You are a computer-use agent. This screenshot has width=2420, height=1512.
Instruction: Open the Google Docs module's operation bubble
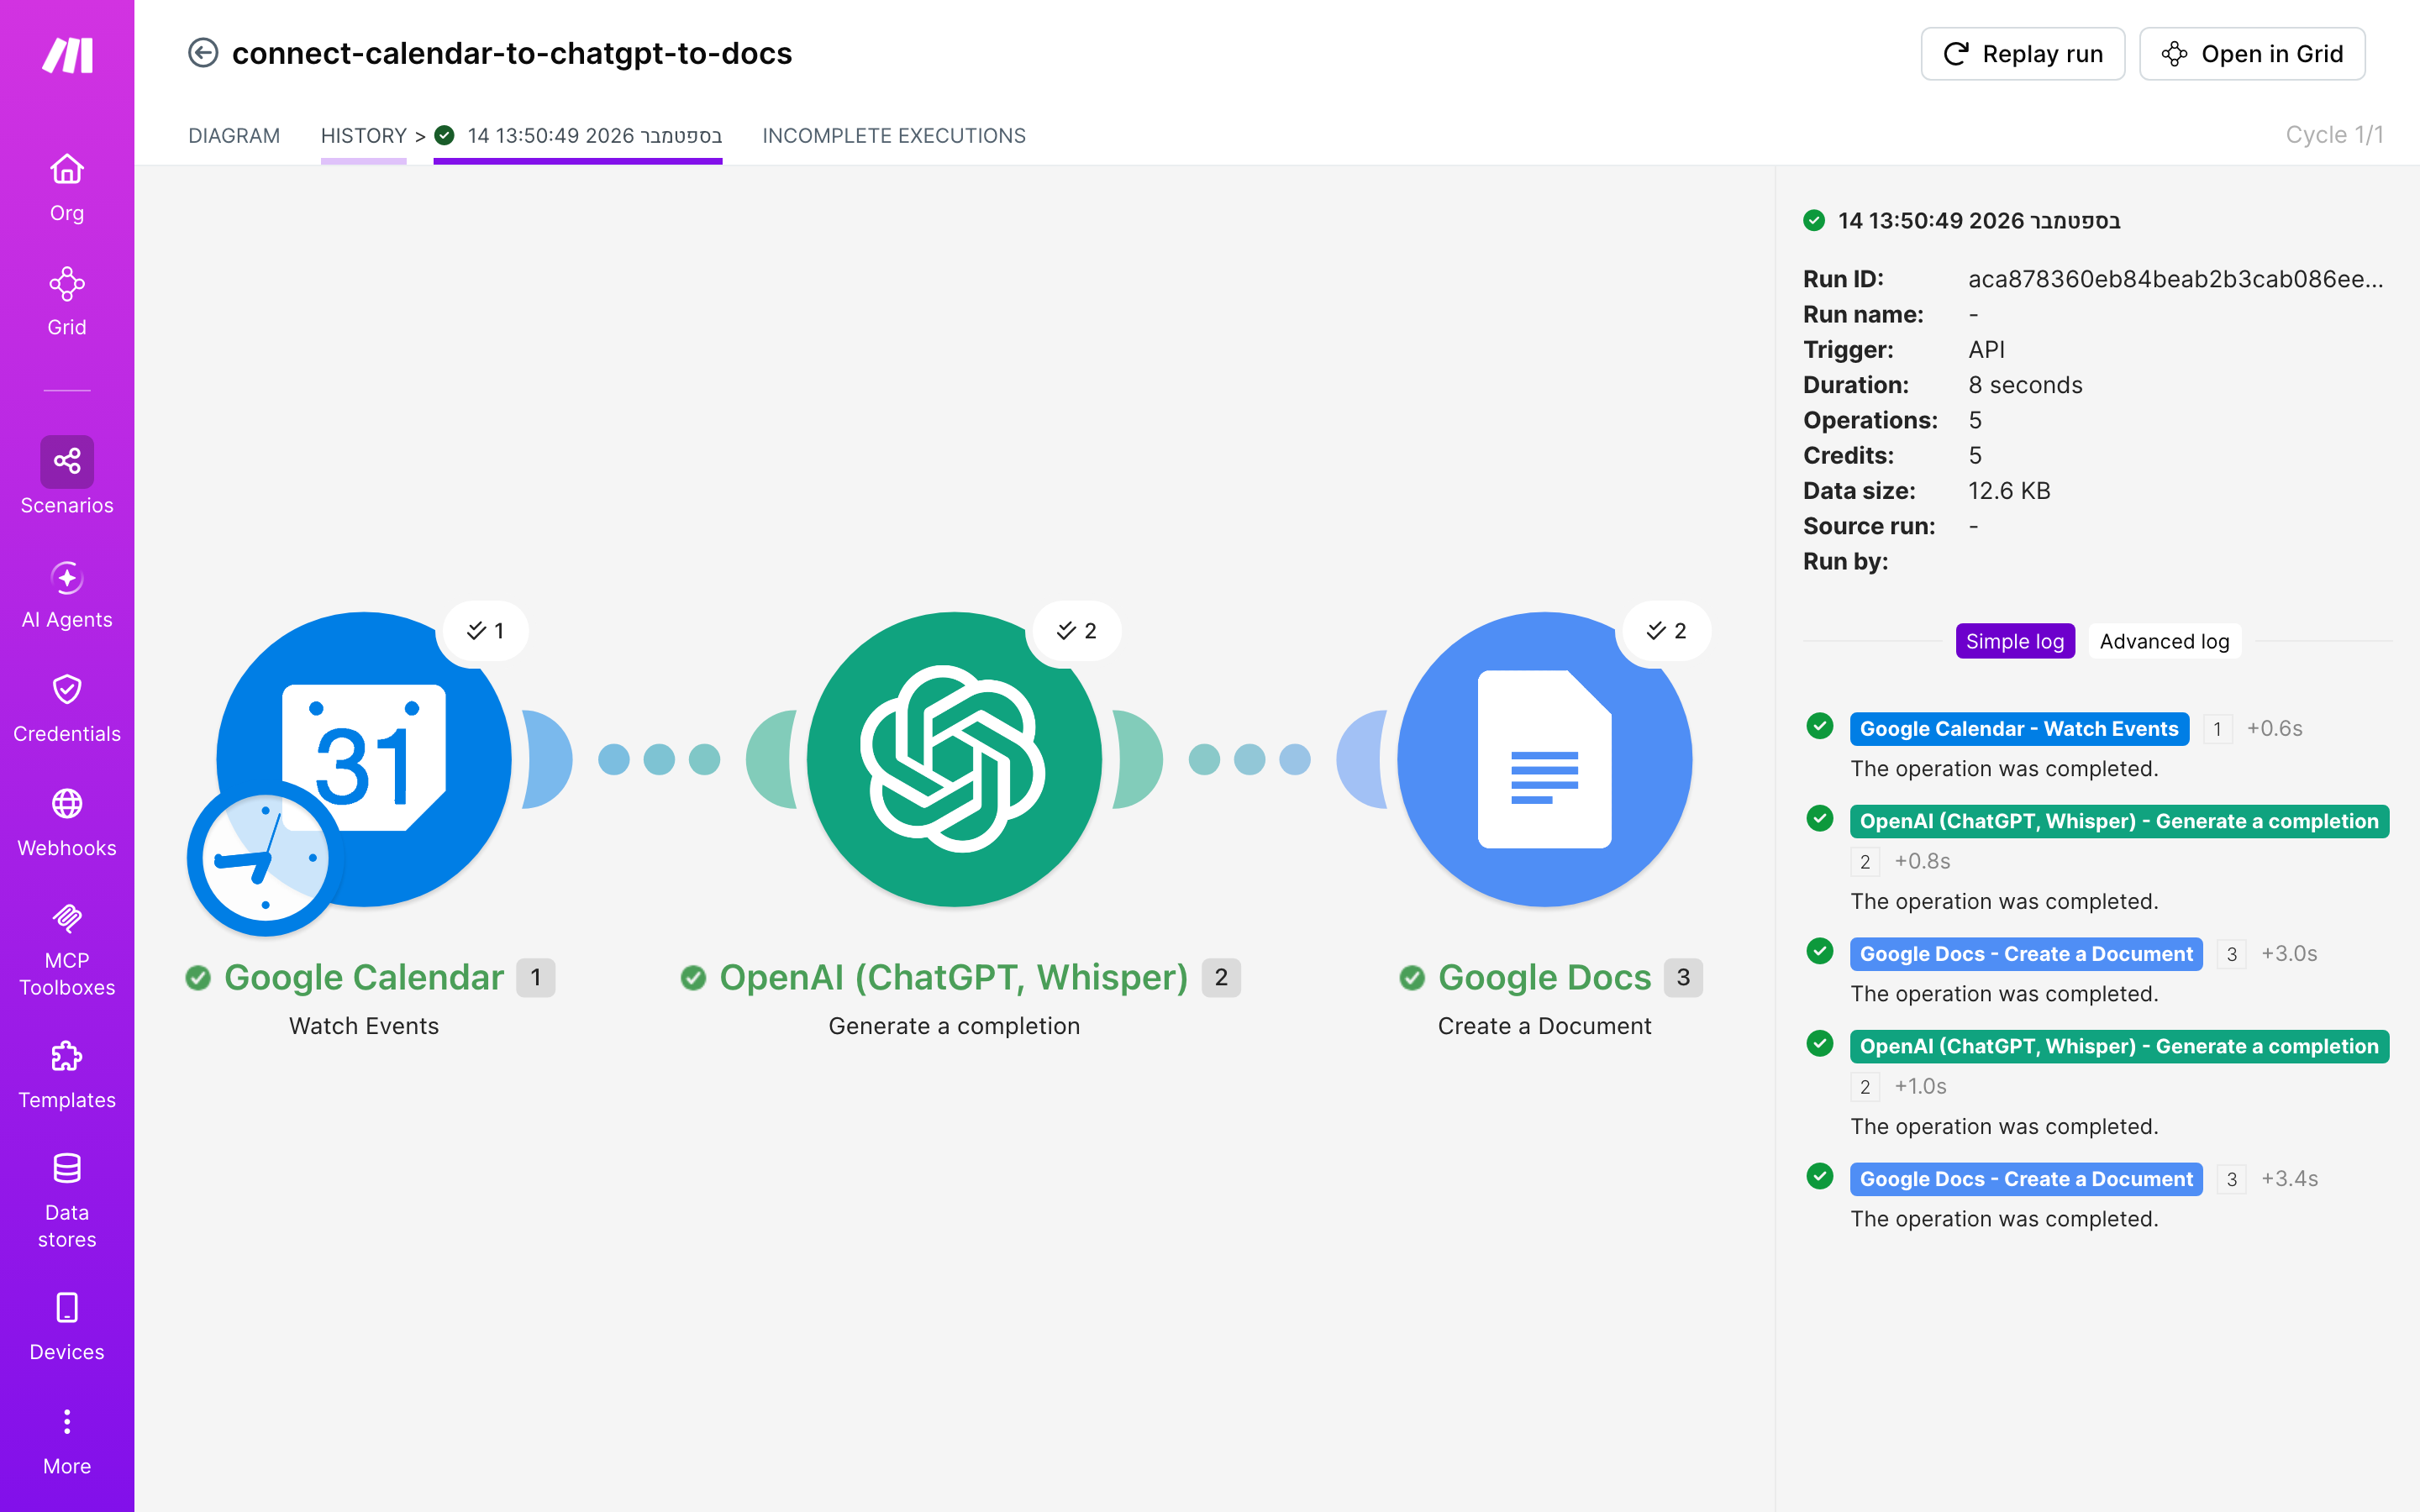click(x=1667, y=631)
